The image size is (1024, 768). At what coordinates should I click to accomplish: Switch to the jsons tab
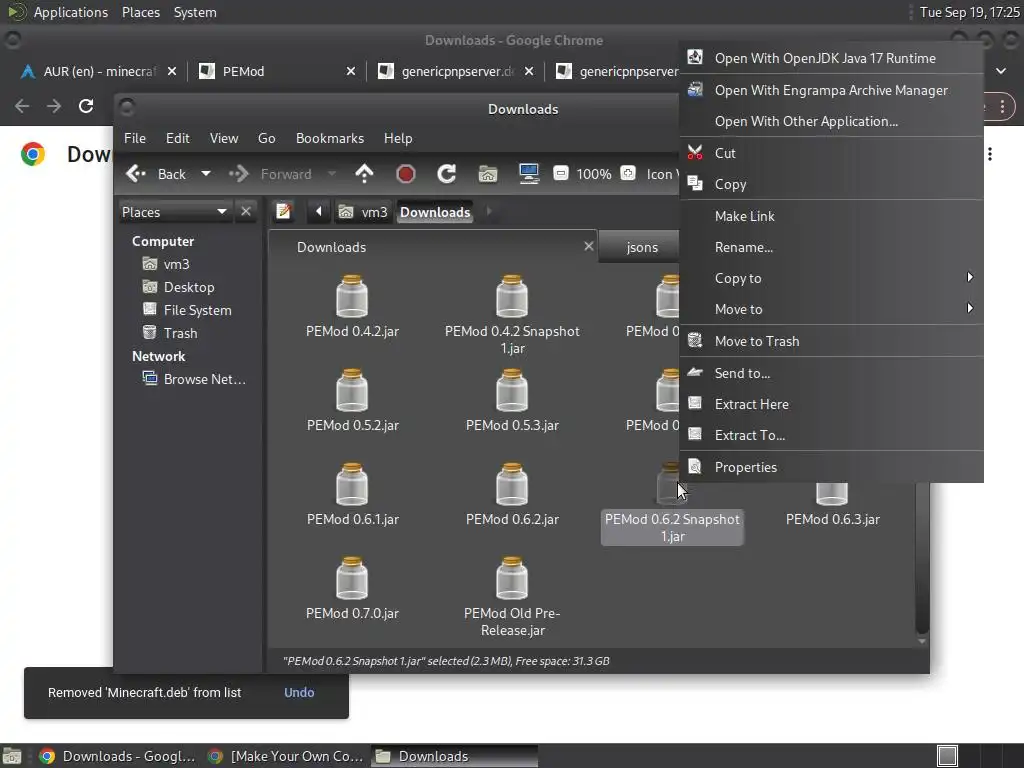641,247
